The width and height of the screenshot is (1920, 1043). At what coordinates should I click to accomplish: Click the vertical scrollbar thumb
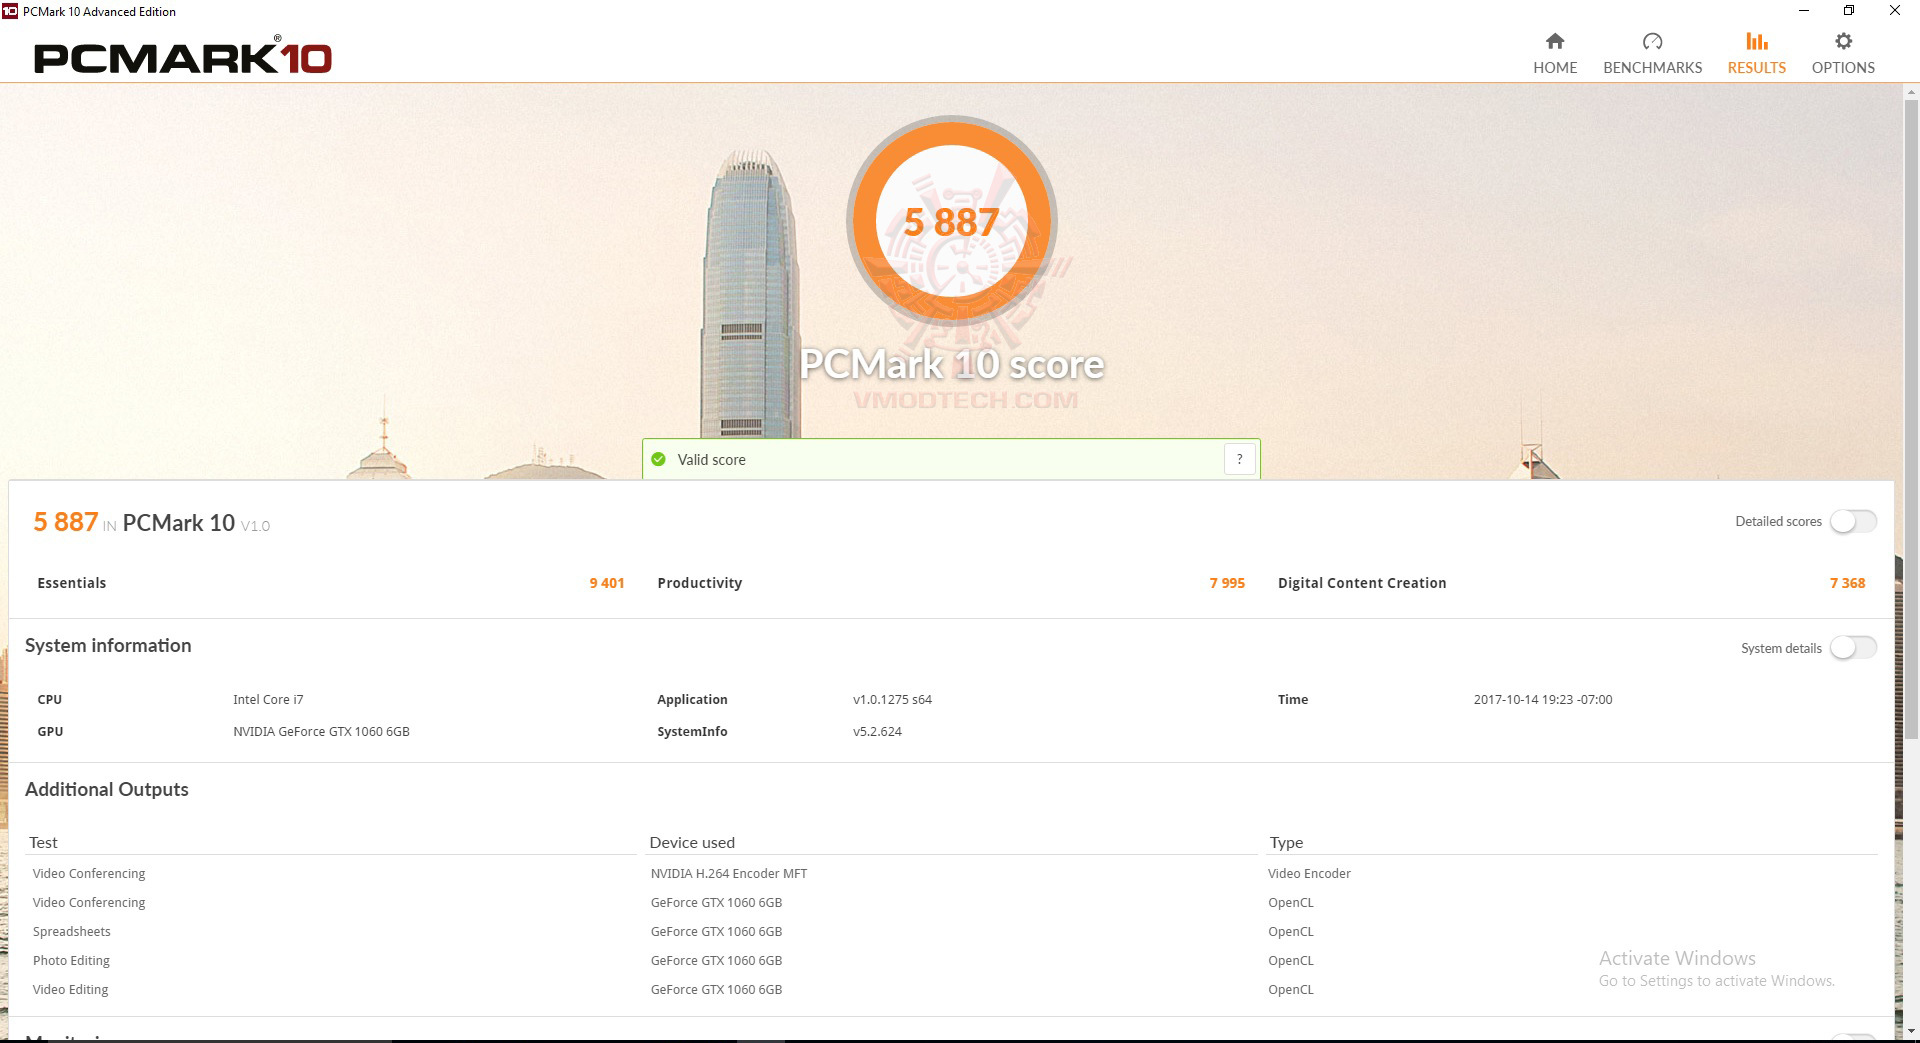coord(1911,420)
